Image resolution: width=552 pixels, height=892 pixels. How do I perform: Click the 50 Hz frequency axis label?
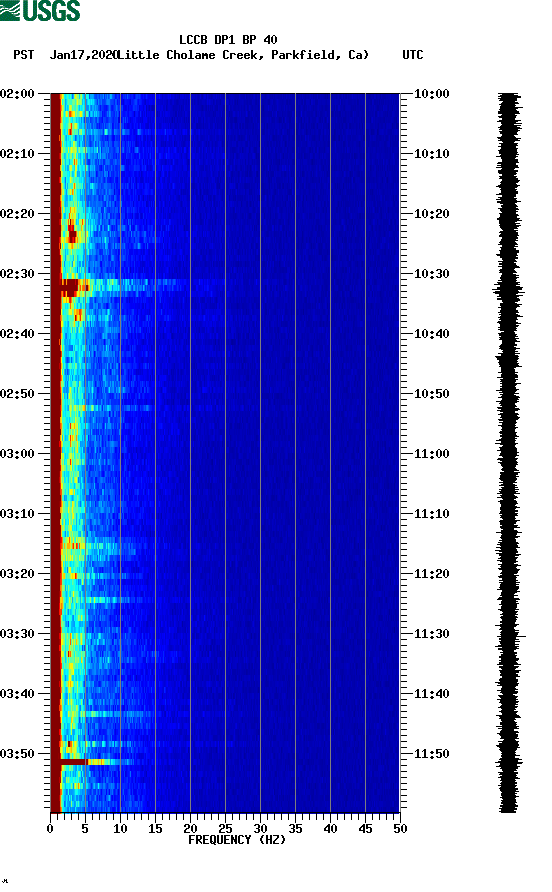[x=400, y=829]
